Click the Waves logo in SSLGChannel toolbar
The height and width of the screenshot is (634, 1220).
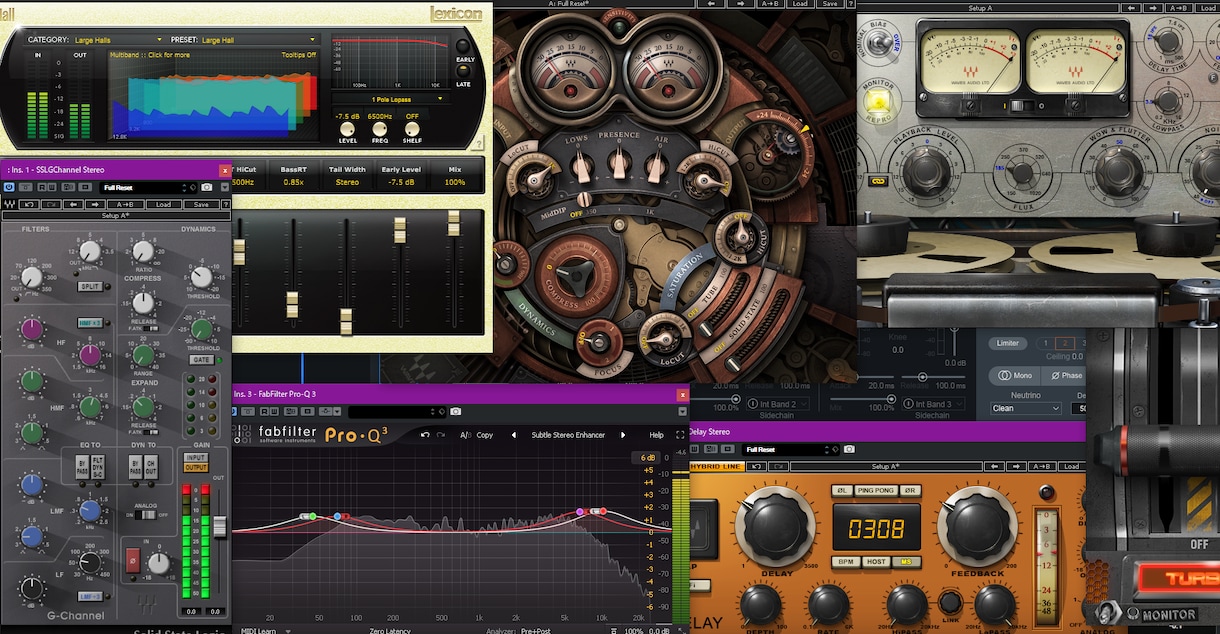9,204
